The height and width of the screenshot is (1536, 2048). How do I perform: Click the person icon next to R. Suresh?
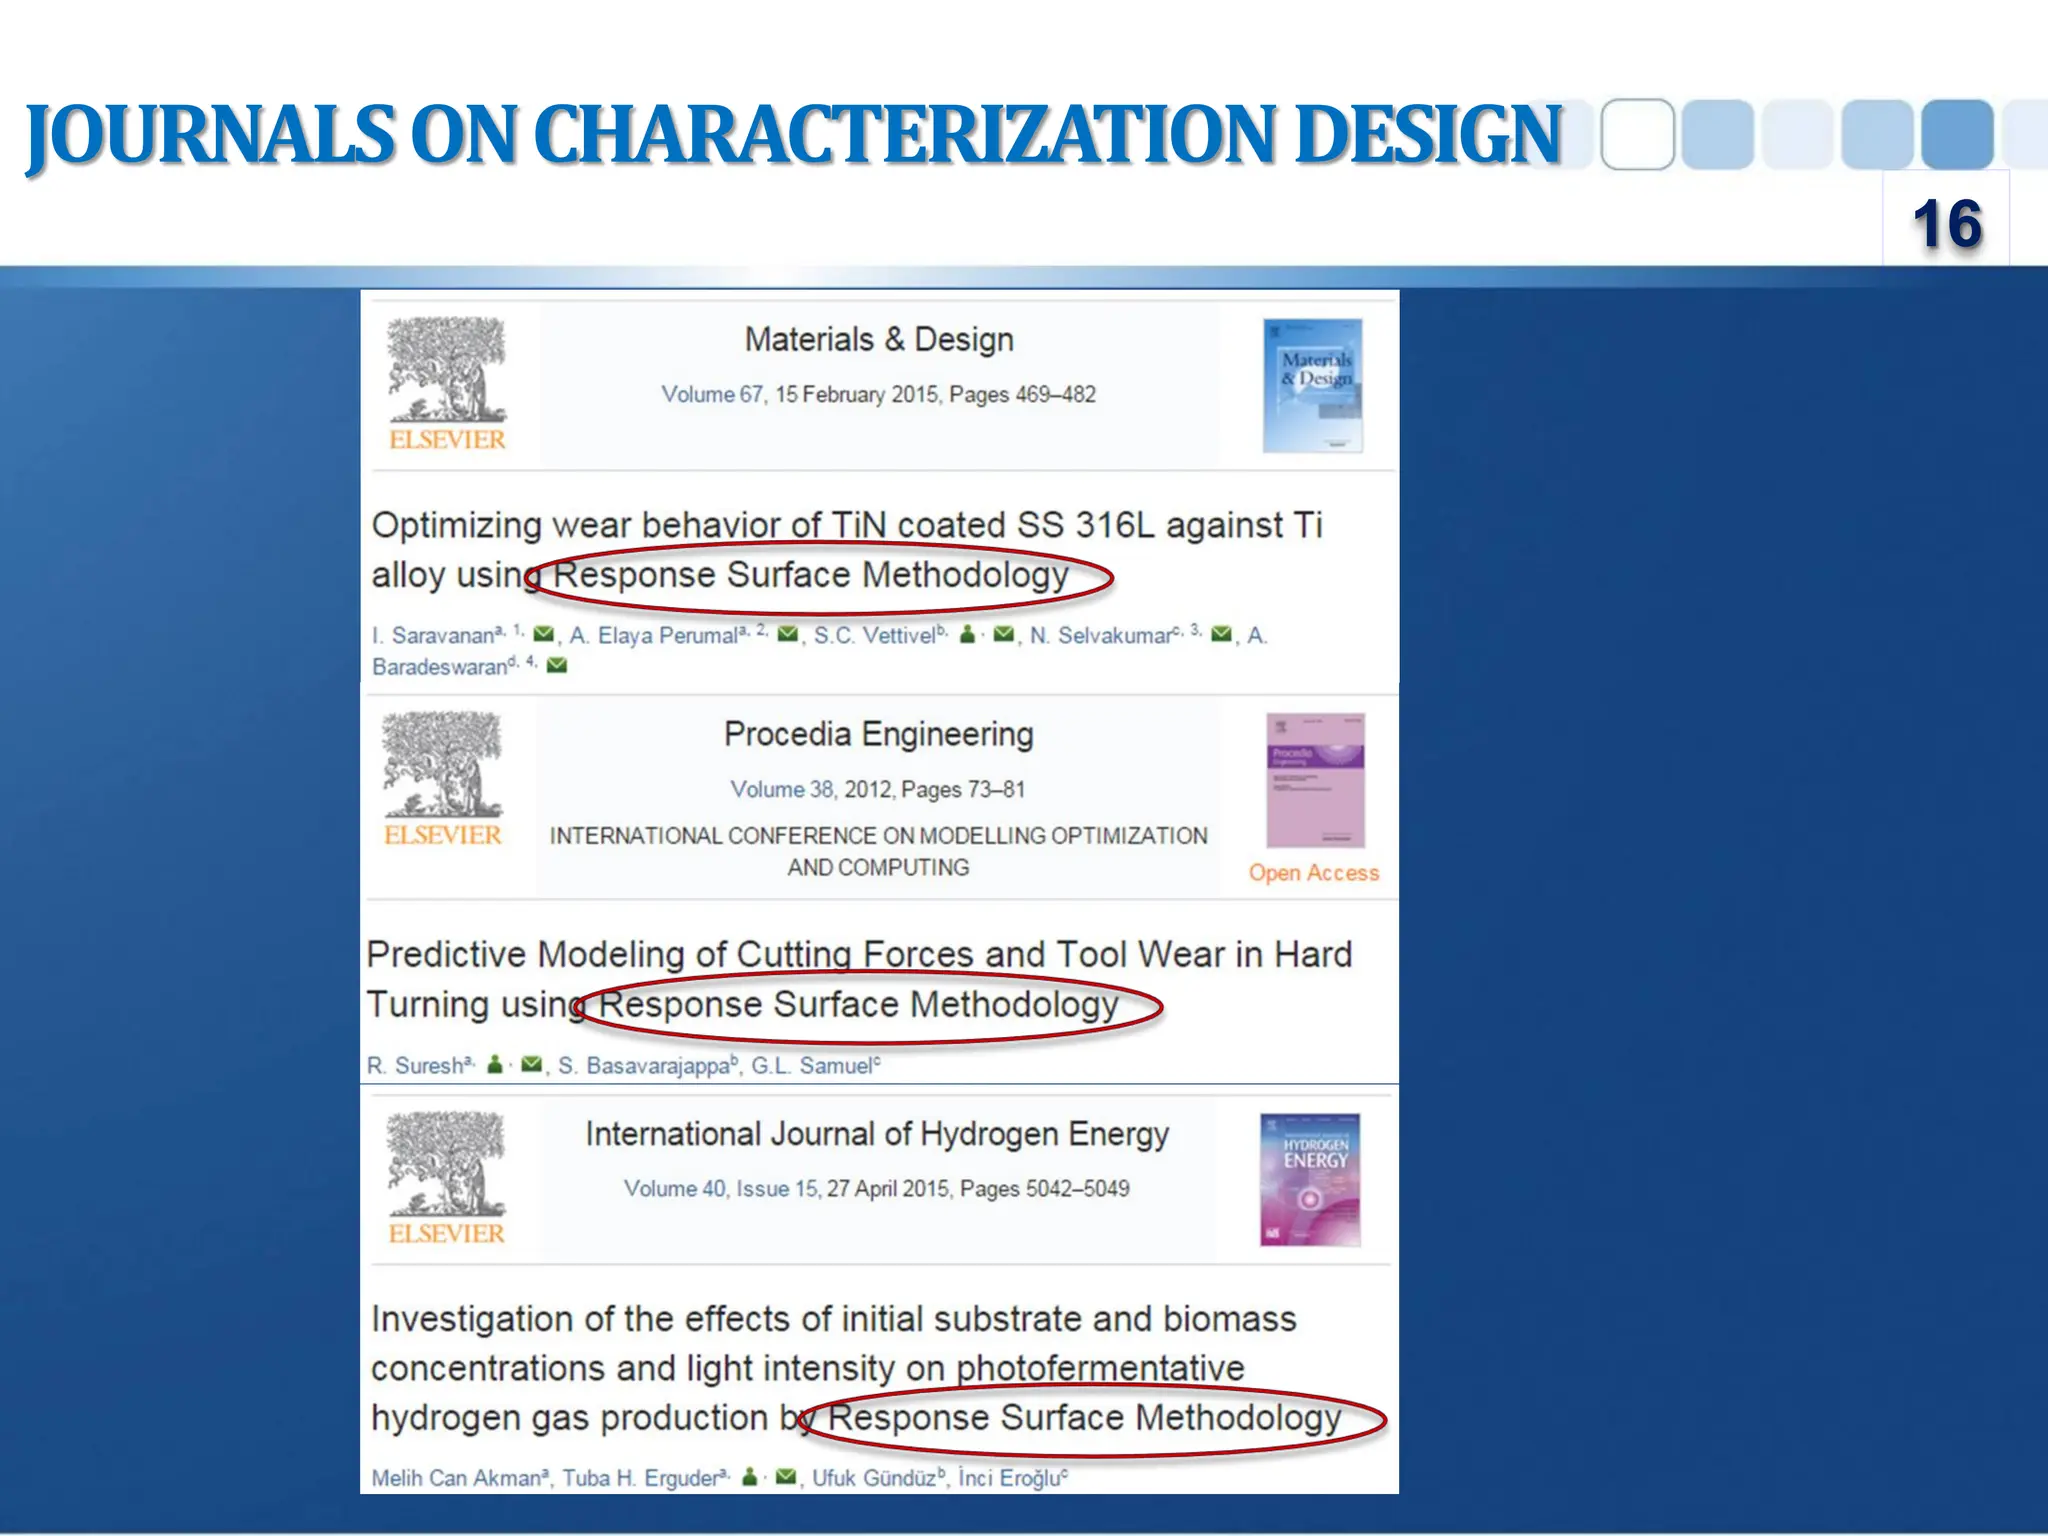coord(494,1064)
